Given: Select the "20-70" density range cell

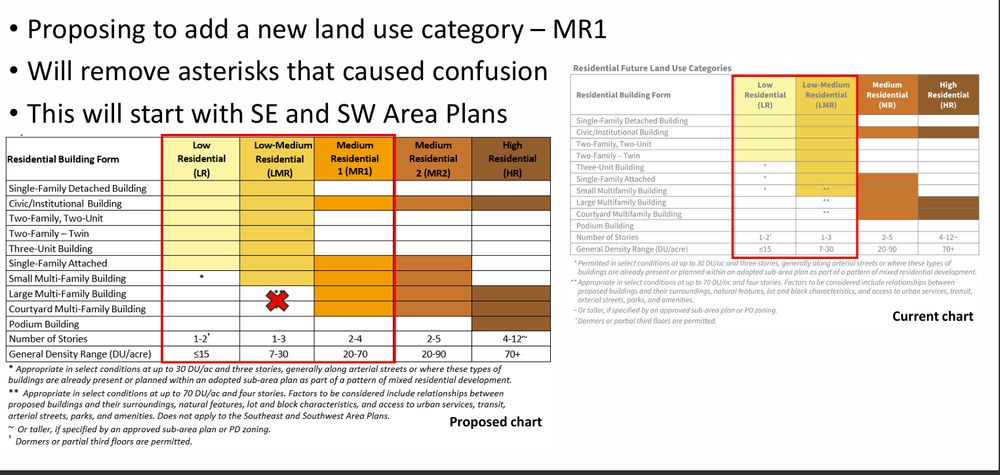Looking at the screenshot, I should [x=355, y=354].
